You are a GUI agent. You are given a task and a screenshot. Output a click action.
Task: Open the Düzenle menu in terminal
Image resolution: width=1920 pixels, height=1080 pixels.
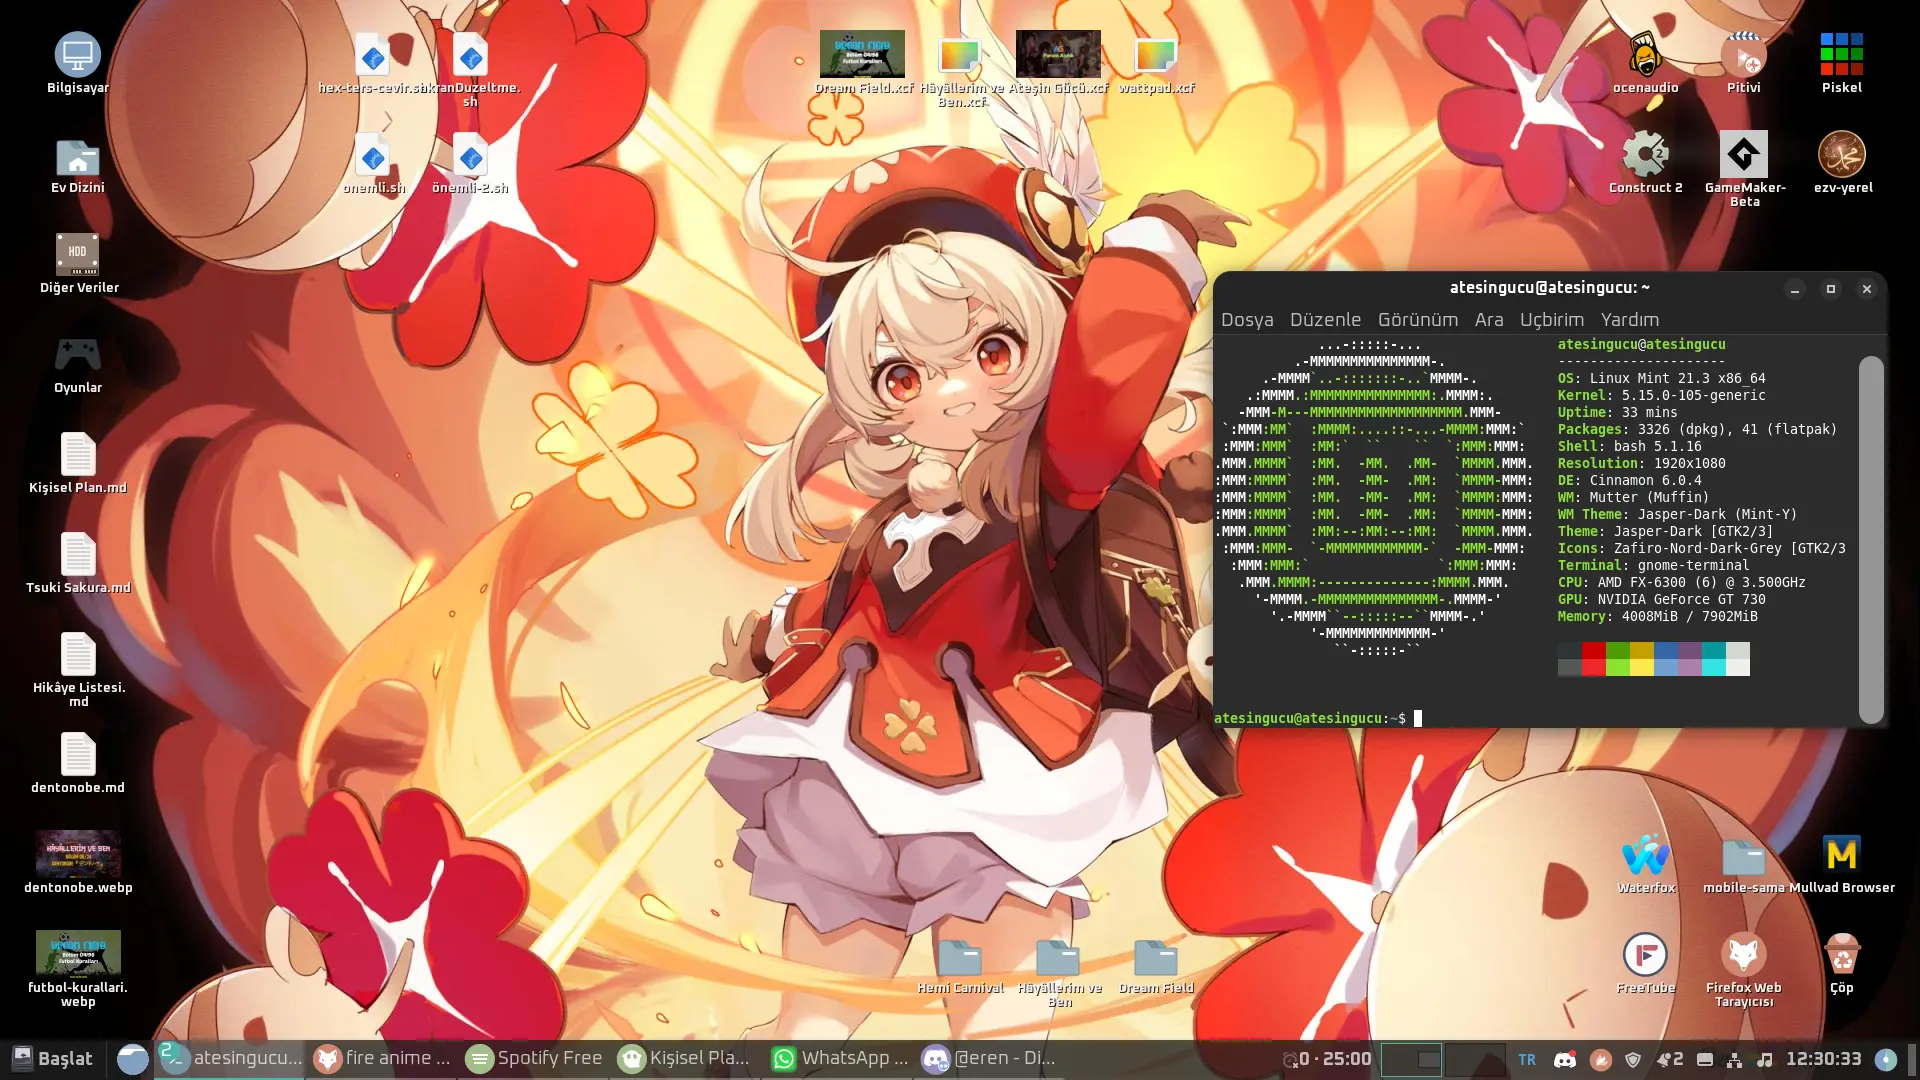click(1325, 320)
